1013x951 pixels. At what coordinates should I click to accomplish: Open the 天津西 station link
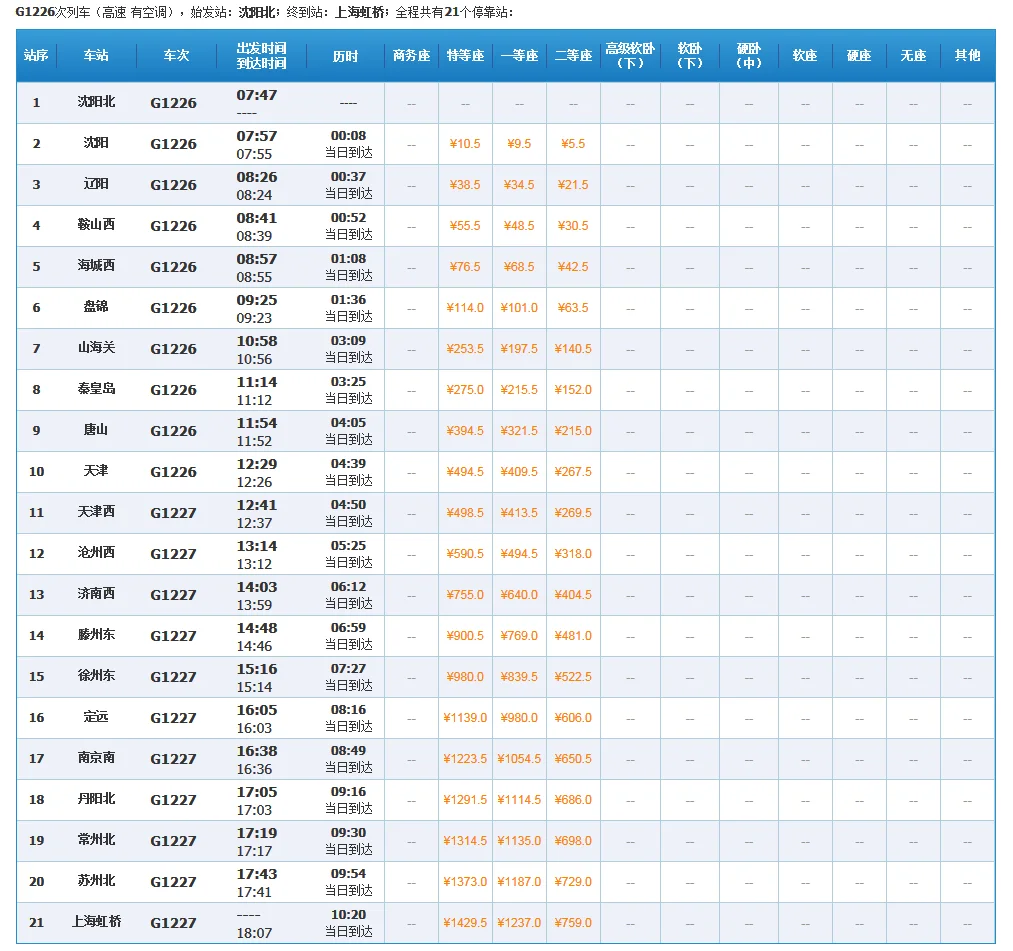[97, 512]
